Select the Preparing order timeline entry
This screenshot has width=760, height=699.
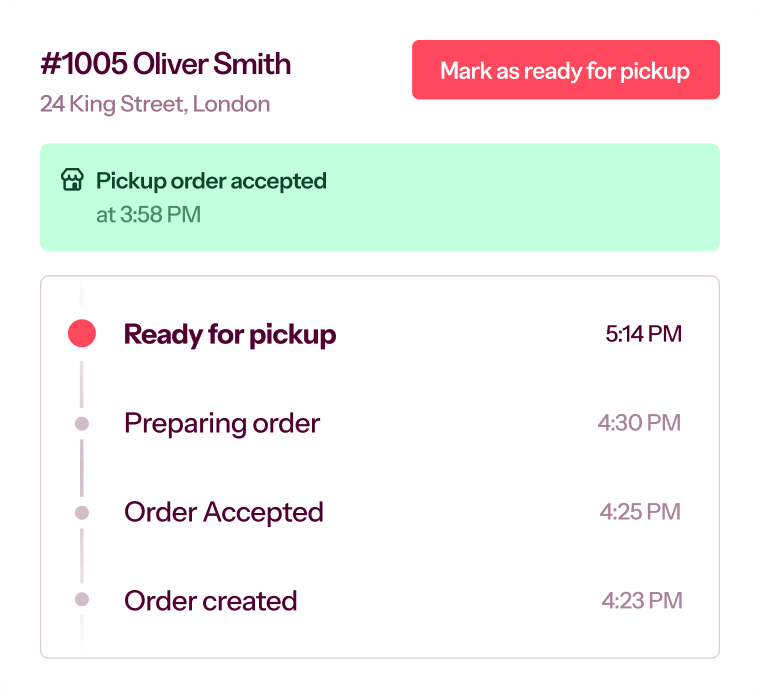pos(222,423)
